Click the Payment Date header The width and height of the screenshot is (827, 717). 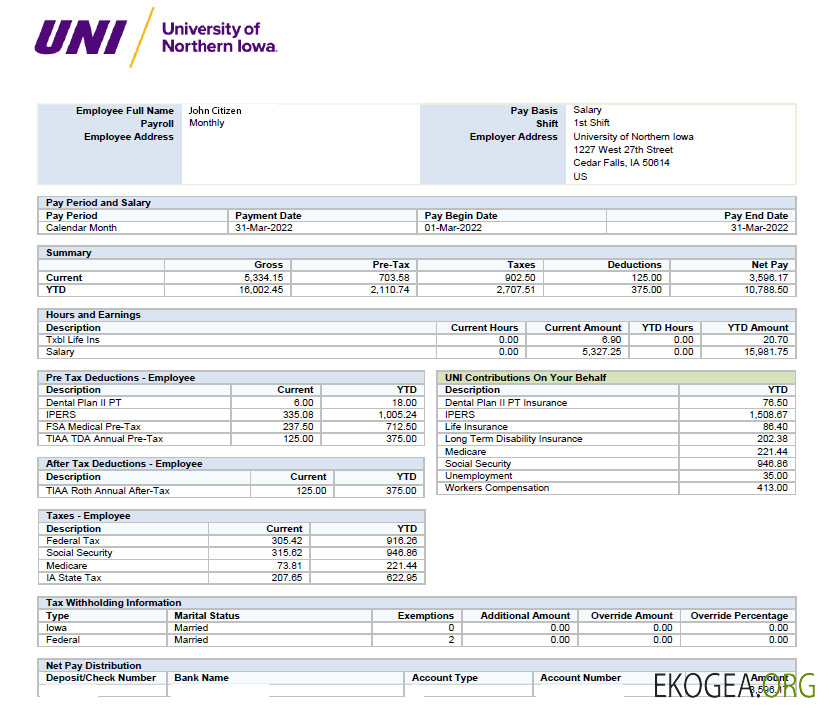268,216
